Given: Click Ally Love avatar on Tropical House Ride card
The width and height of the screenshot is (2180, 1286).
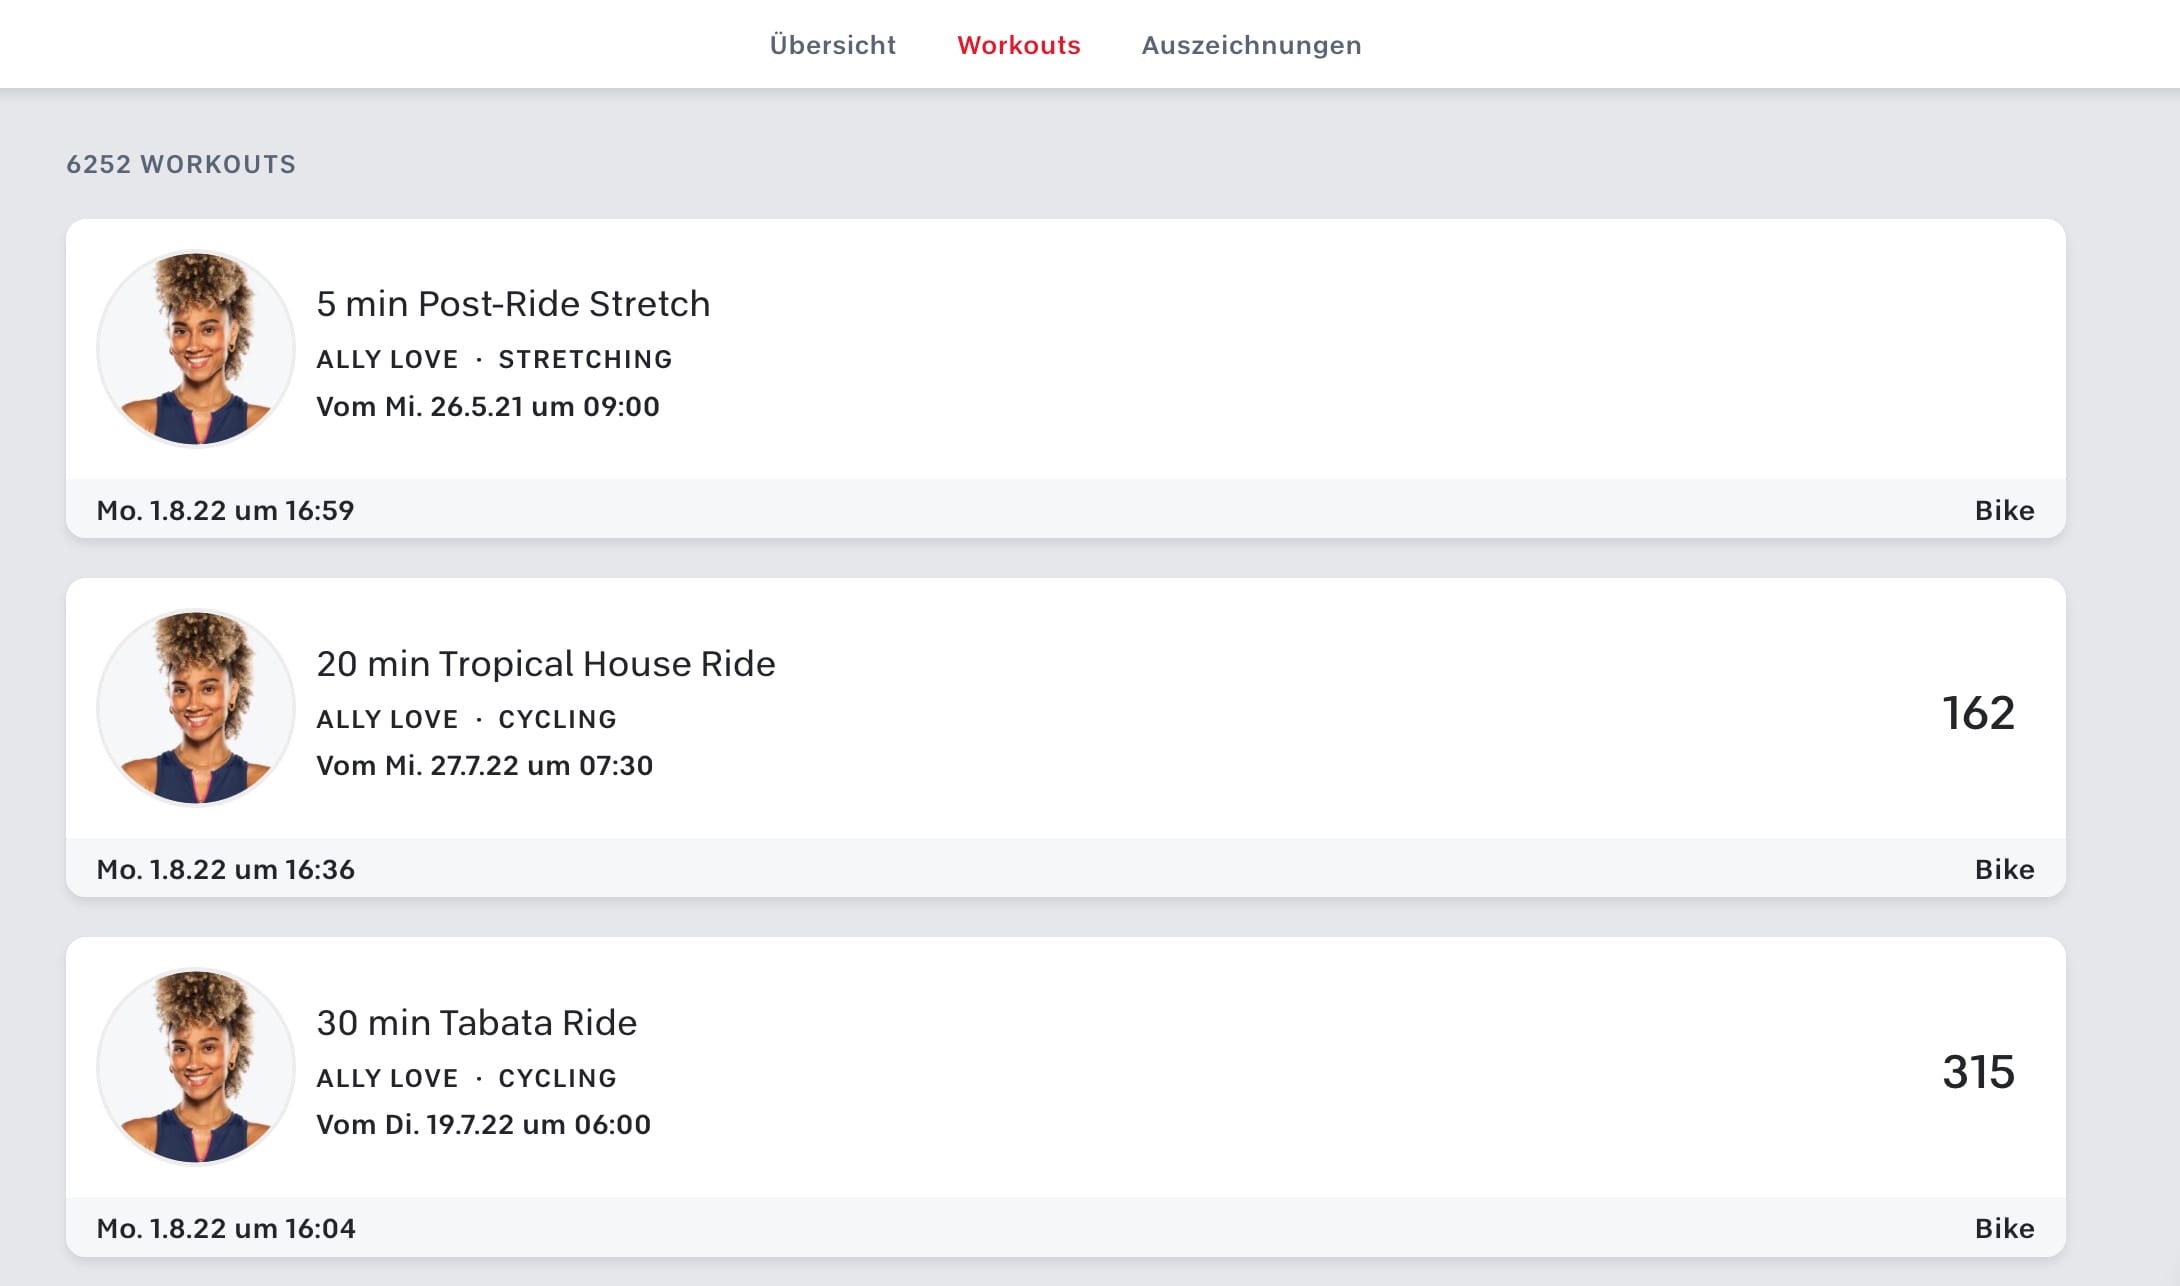Looking at the screenshot, I should [x=196, y=708].
